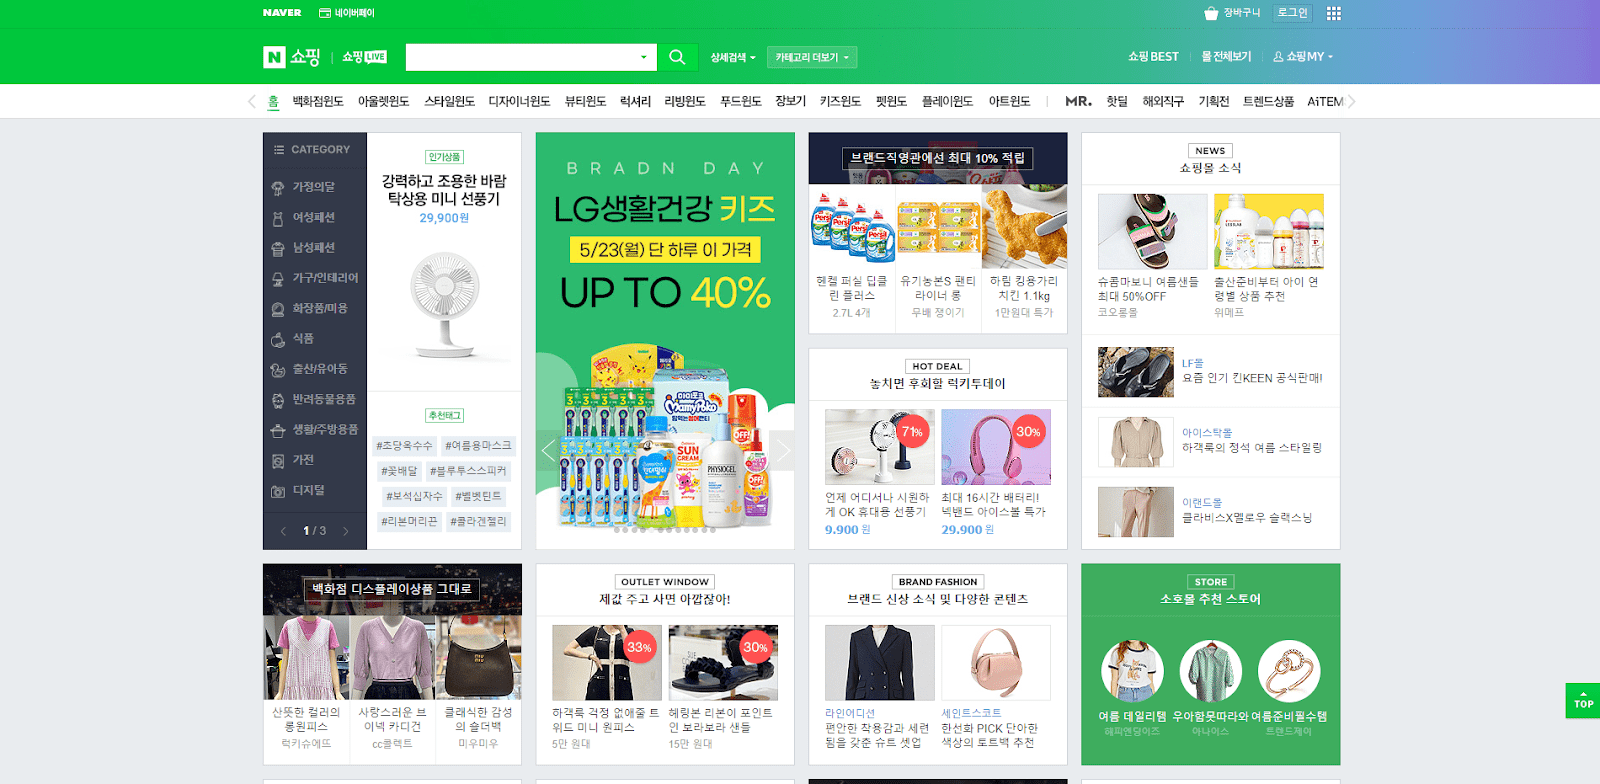This screenshot has width=1600, height=784.
Task: Open the Naver apps grid icon
Action: (1333, 13)
